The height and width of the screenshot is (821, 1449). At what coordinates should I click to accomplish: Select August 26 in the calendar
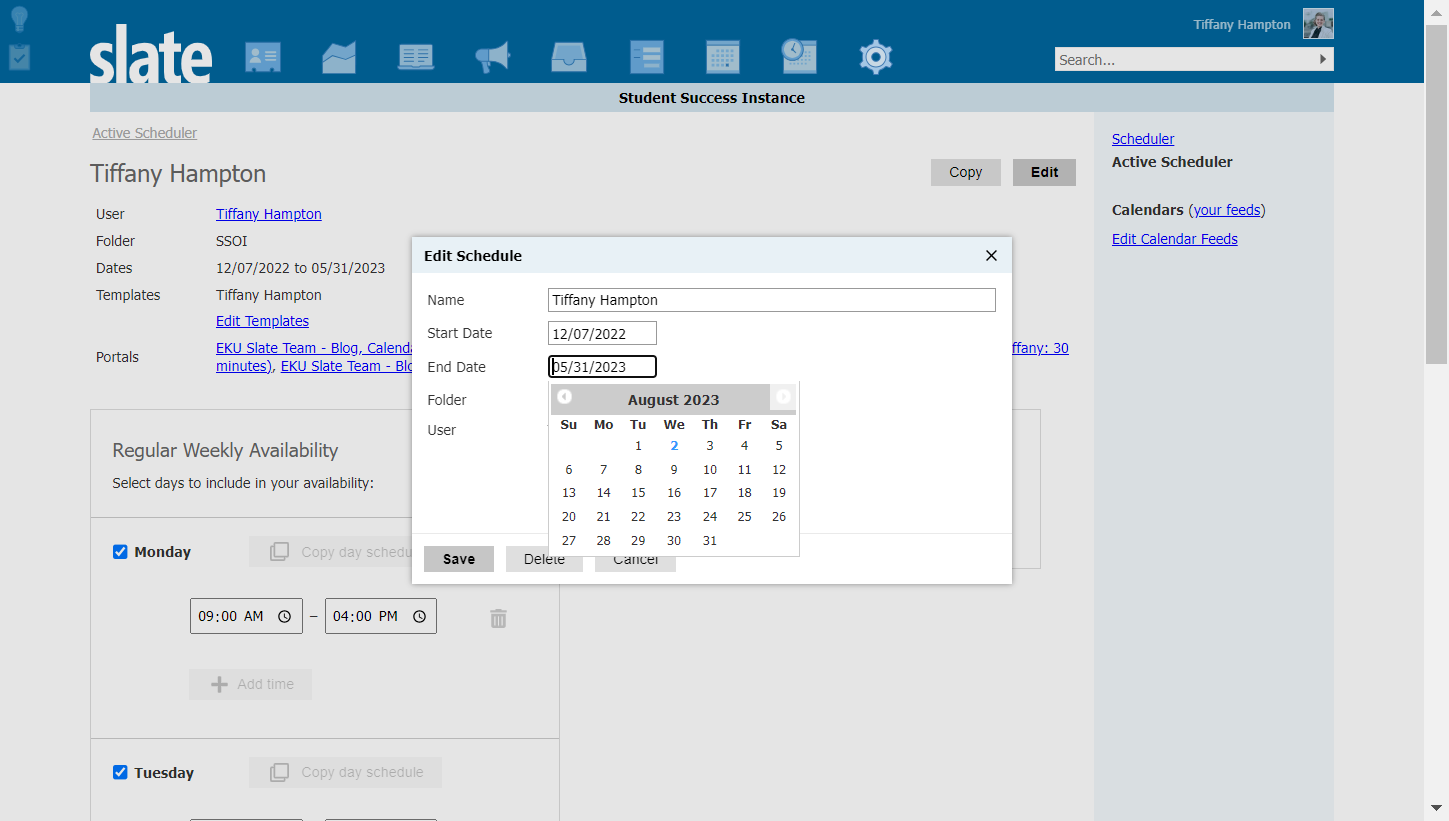(779, 517)
